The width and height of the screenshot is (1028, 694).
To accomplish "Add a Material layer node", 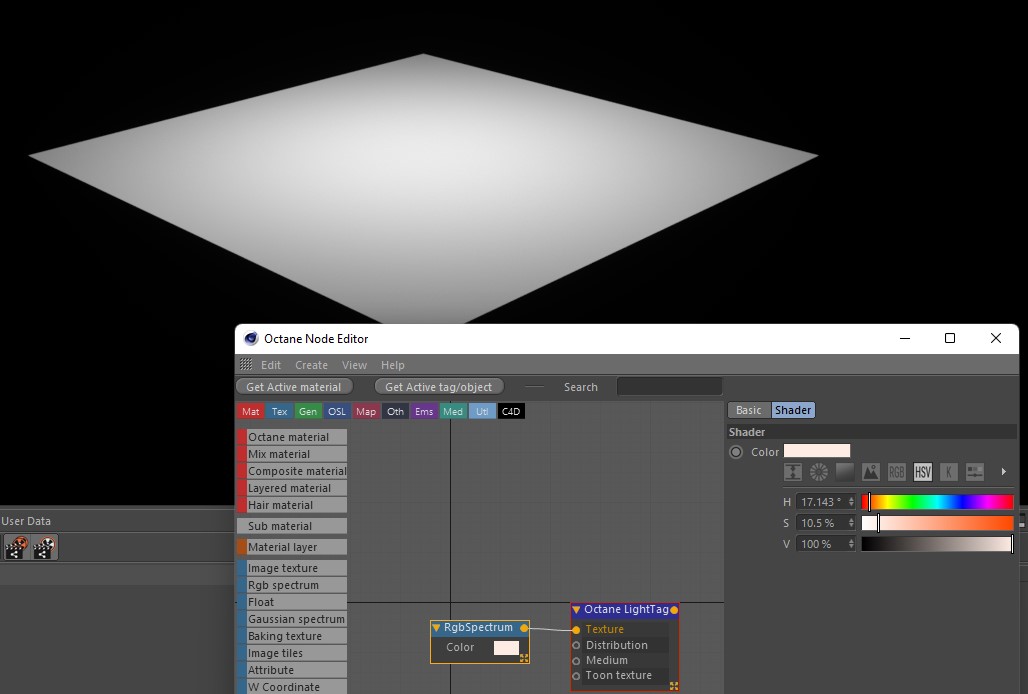I will coord(292,547).
